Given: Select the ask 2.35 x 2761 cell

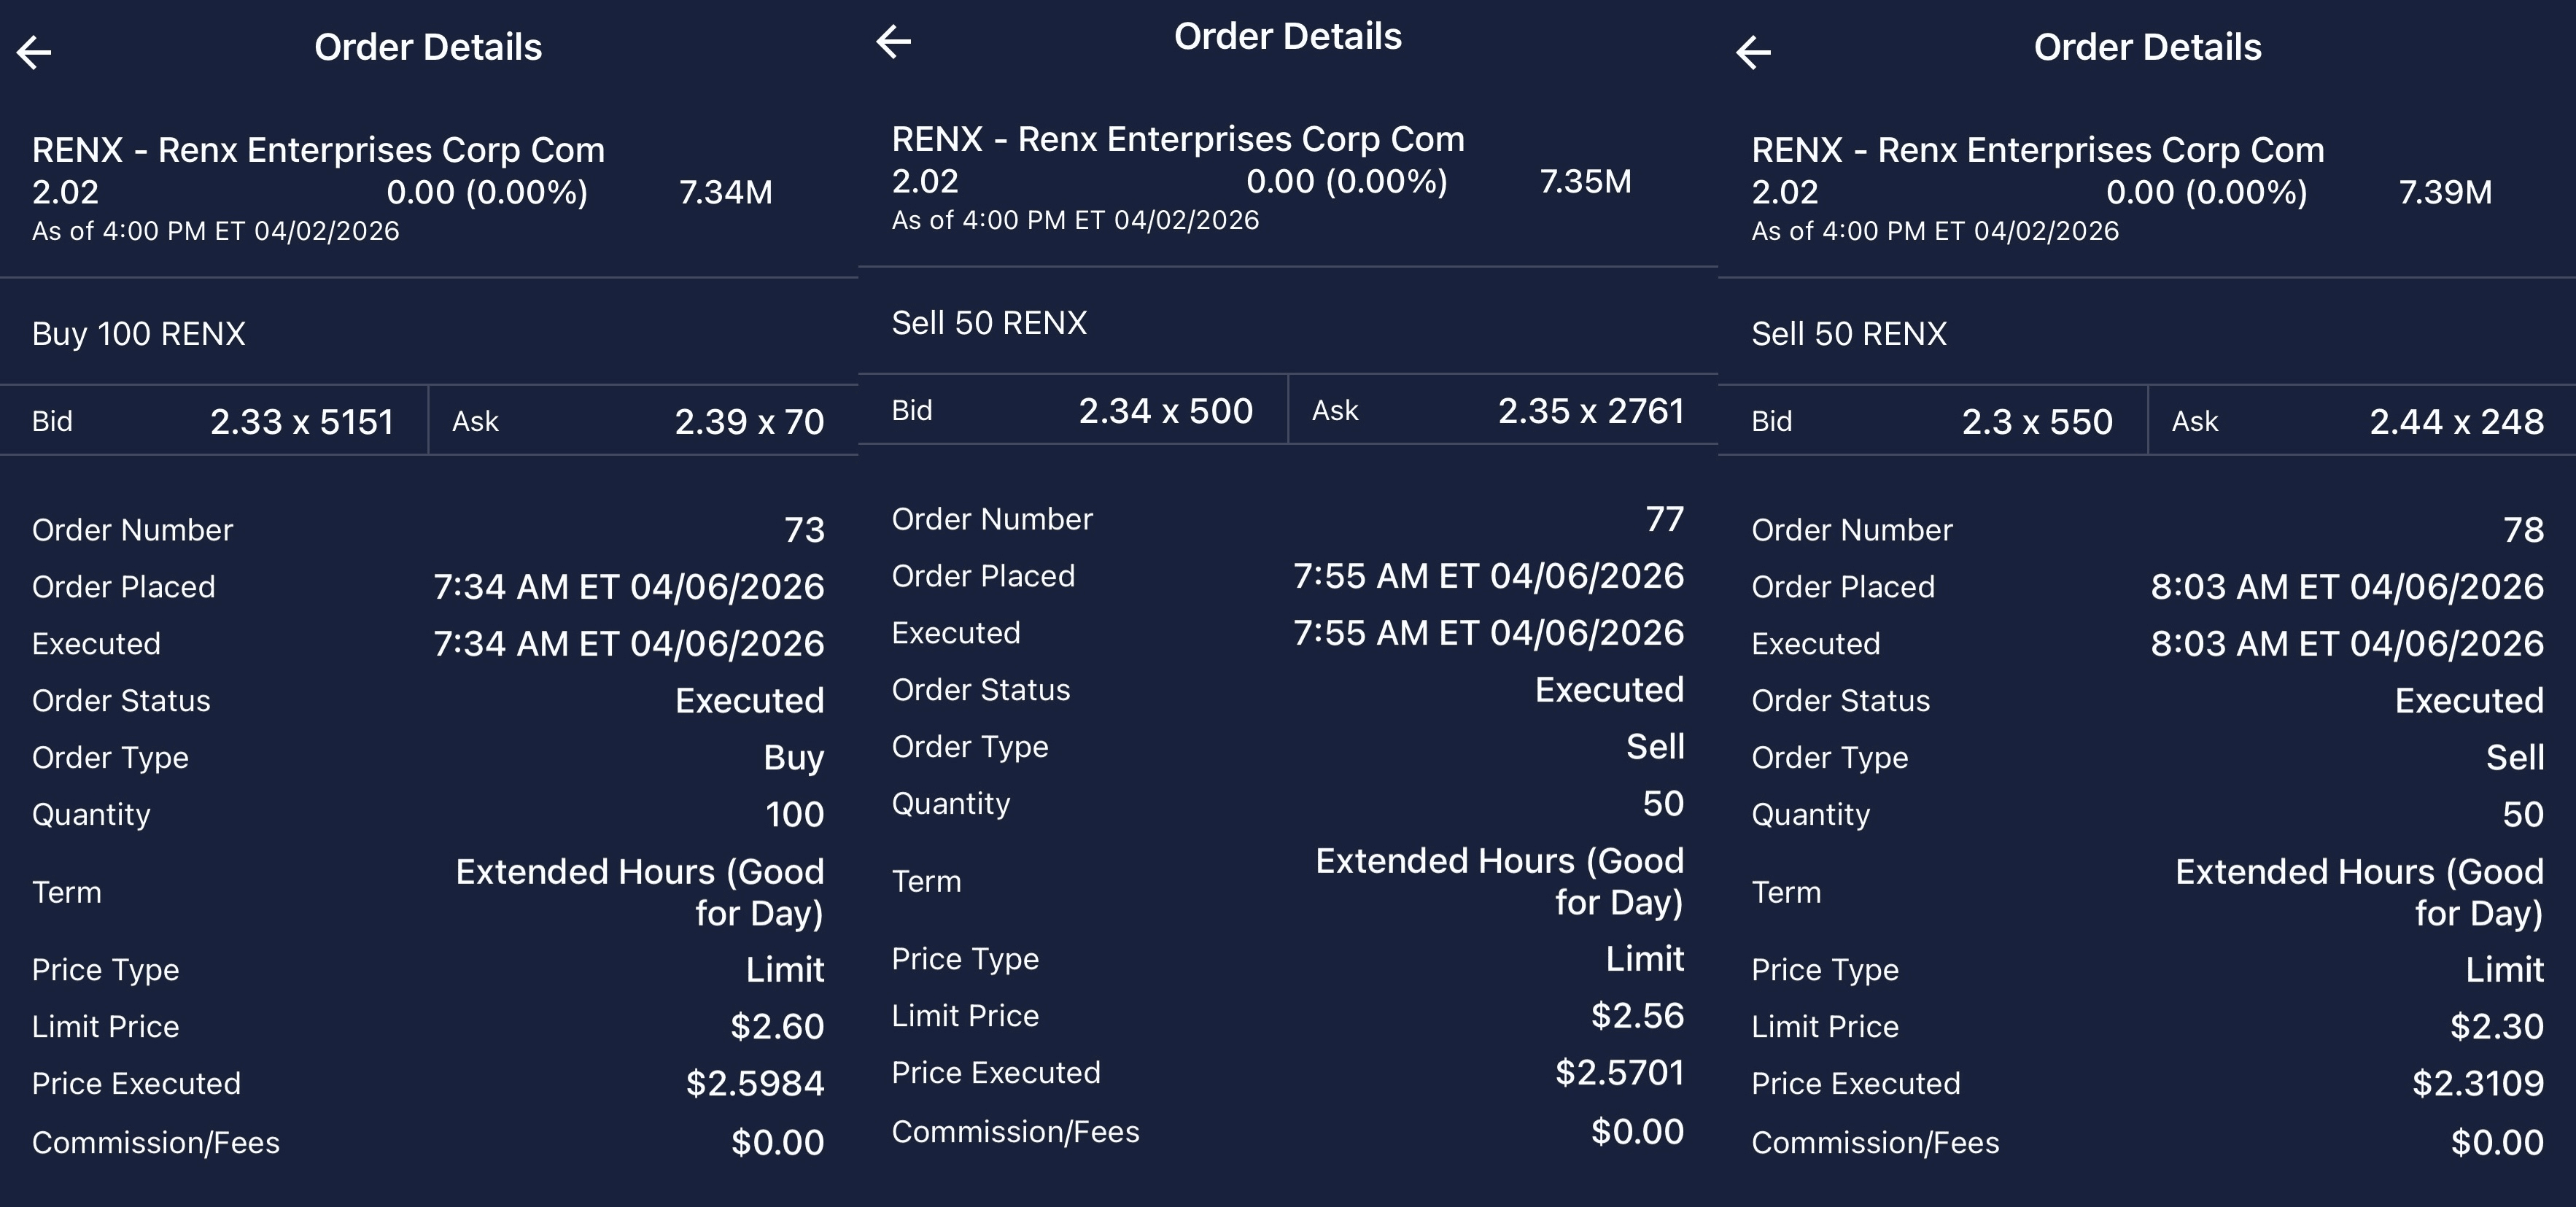Looking at the screenshot, I should tap(1500, 410).
